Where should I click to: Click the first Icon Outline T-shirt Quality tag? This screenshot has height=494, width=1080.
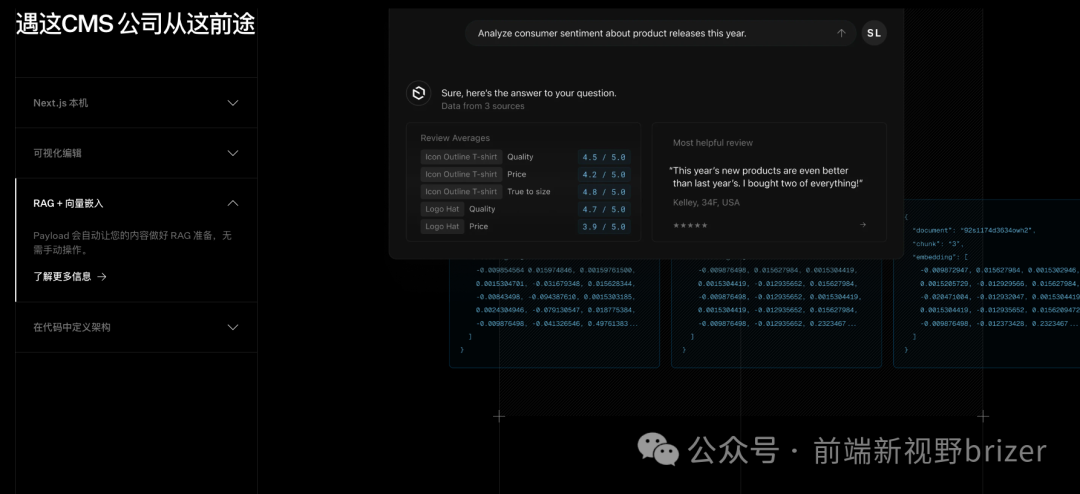461,156
